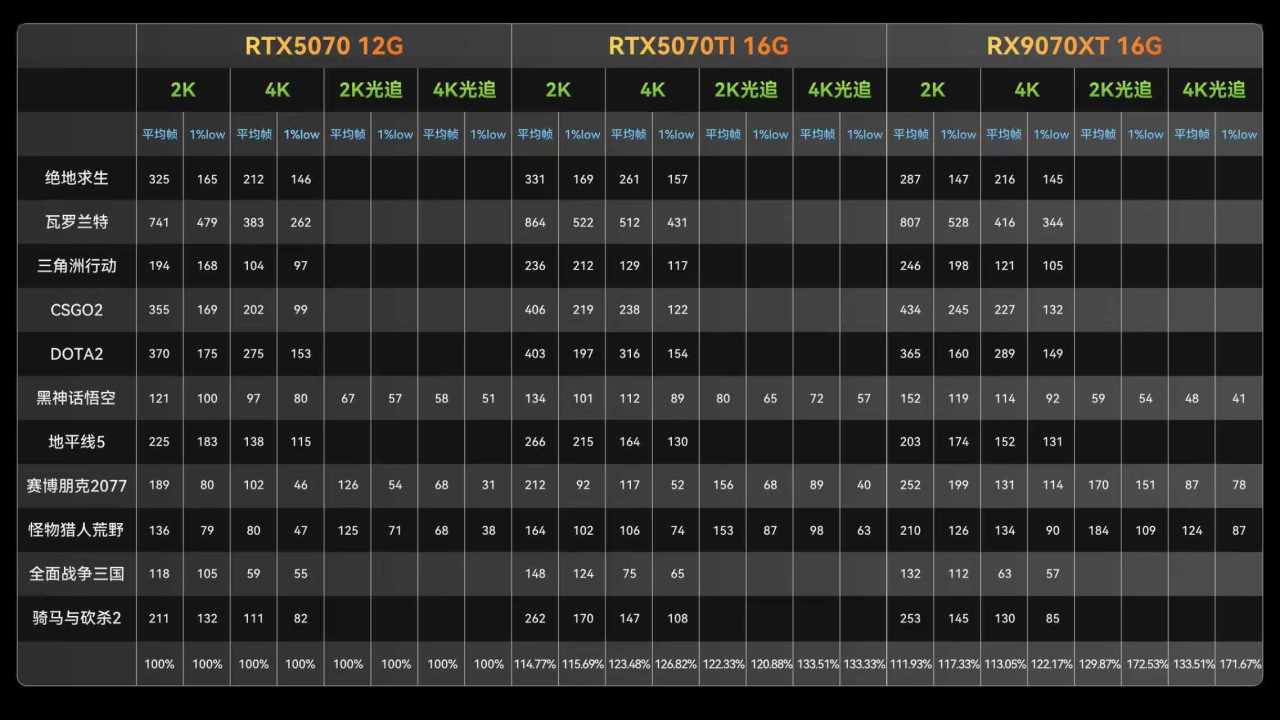The image size is (1280, 720).
Task: Click the 瓦罗兰特 row label
Action: (77, 222)
